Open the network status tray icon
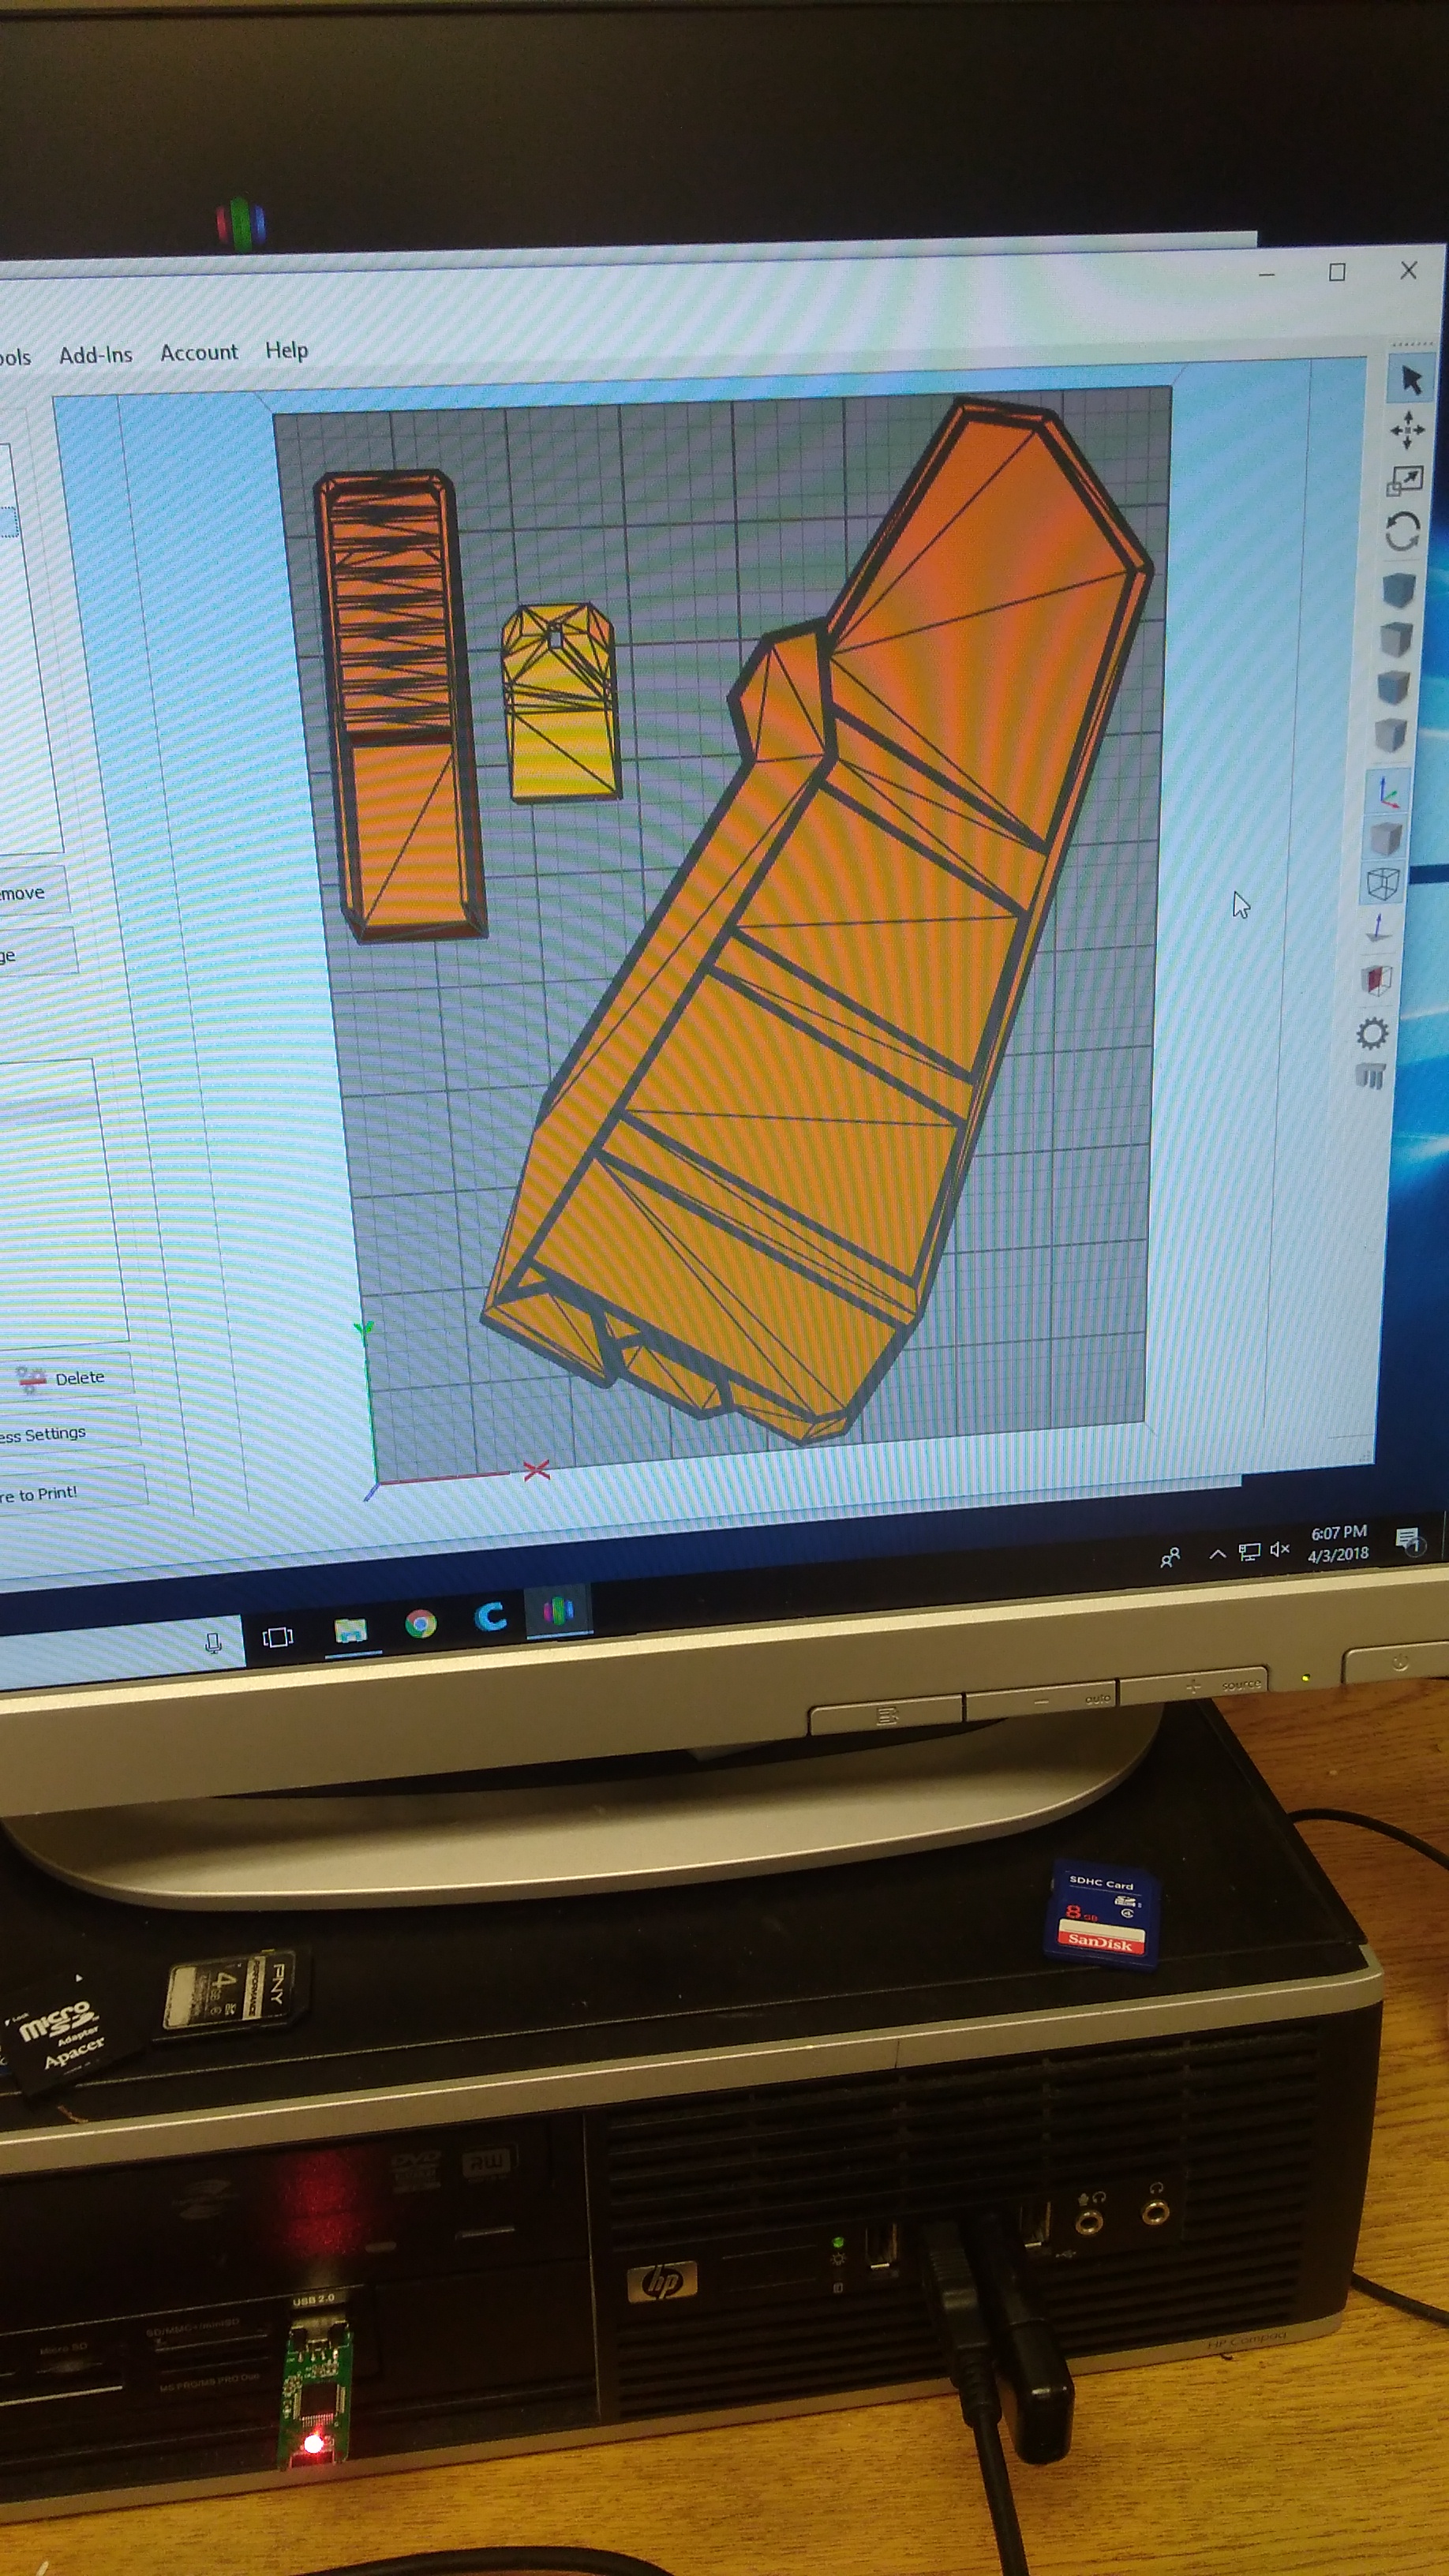This screenshot has height=2576, width=1449. click(1249, 1552)
